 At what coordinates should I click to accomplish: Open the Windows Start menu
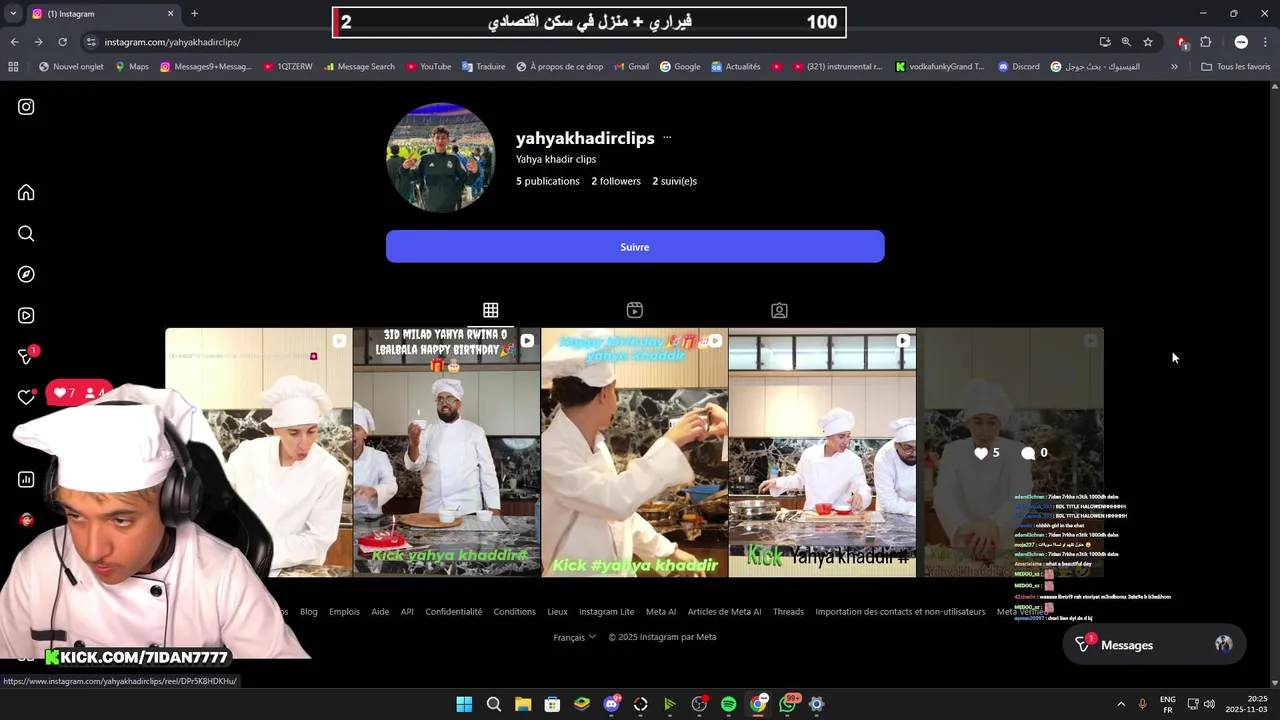[x=464, y=704]
